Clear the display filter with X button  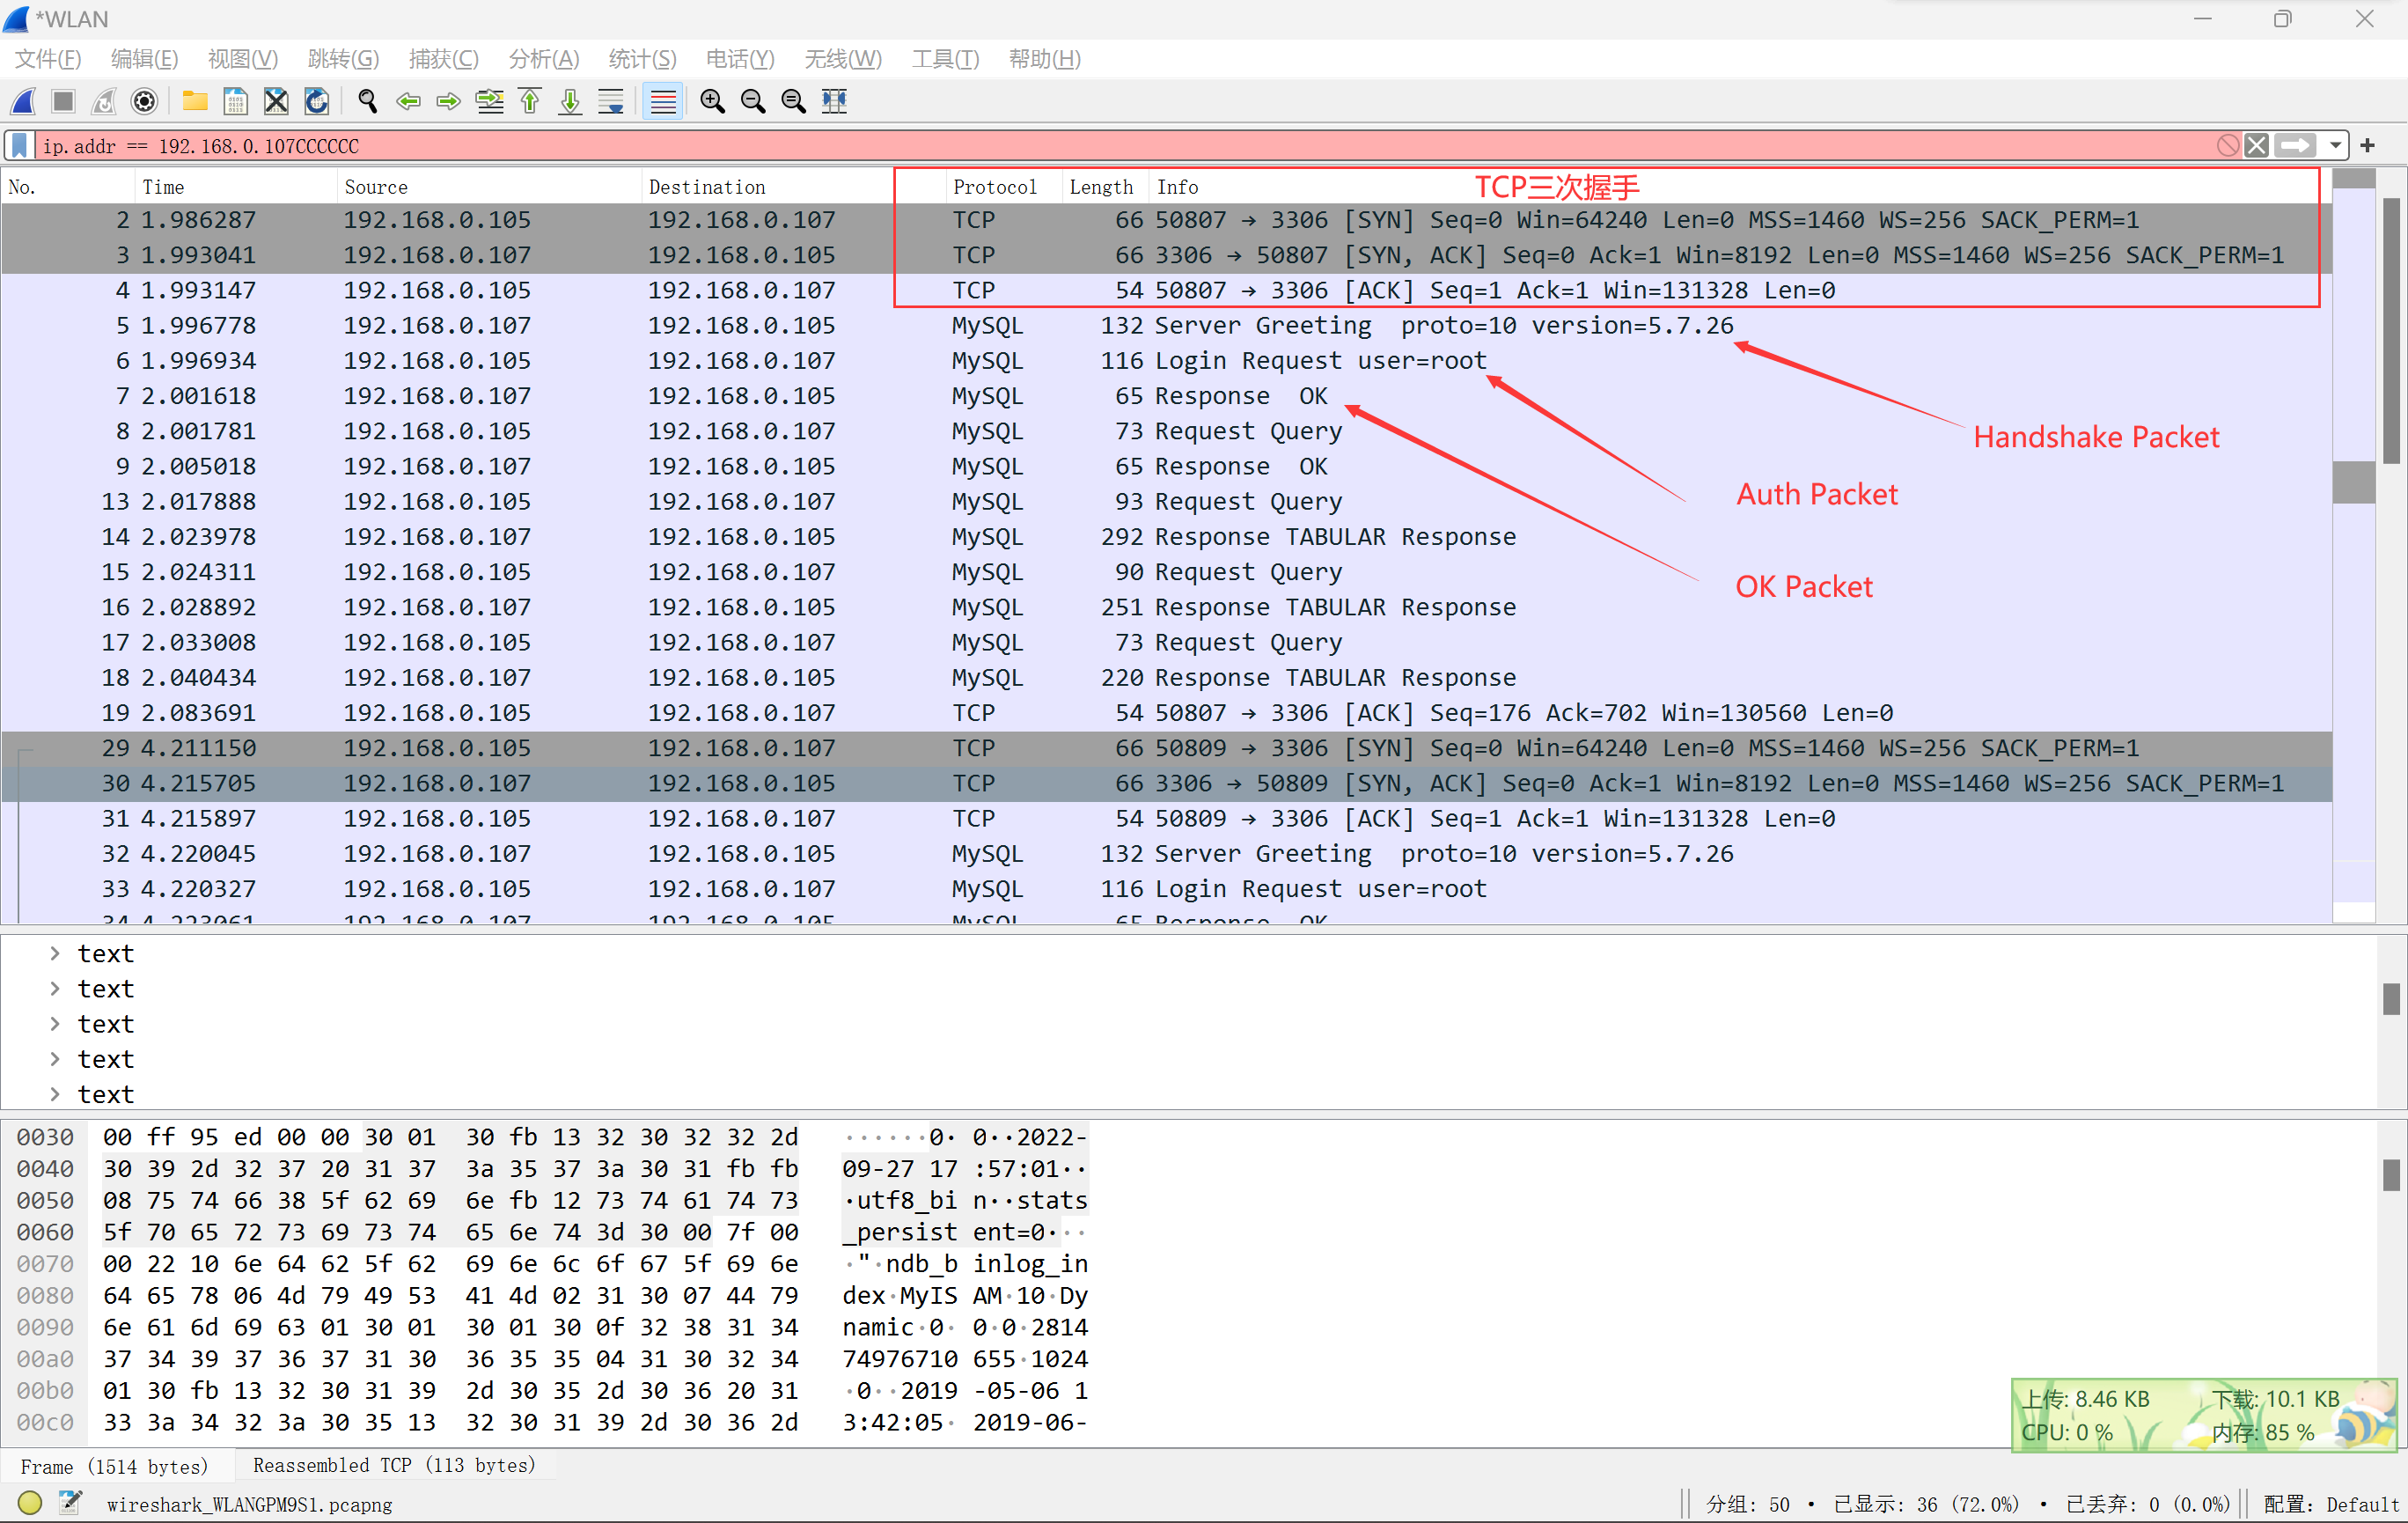(2256, 146)
